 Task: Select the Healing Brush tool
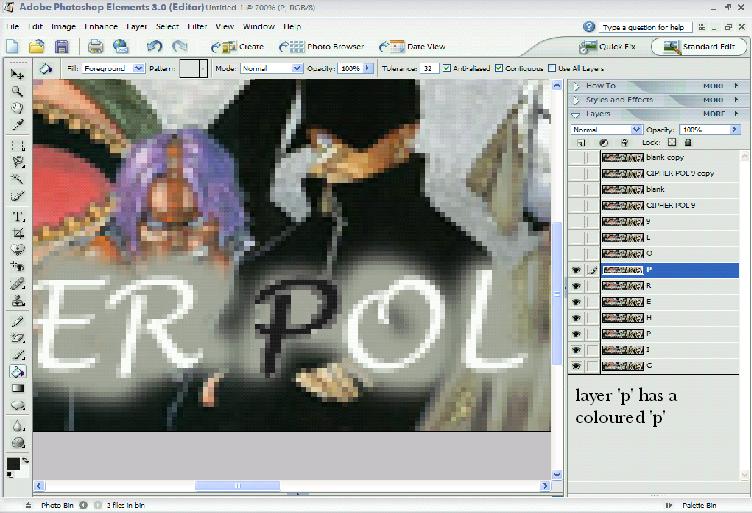pos(18,284)
